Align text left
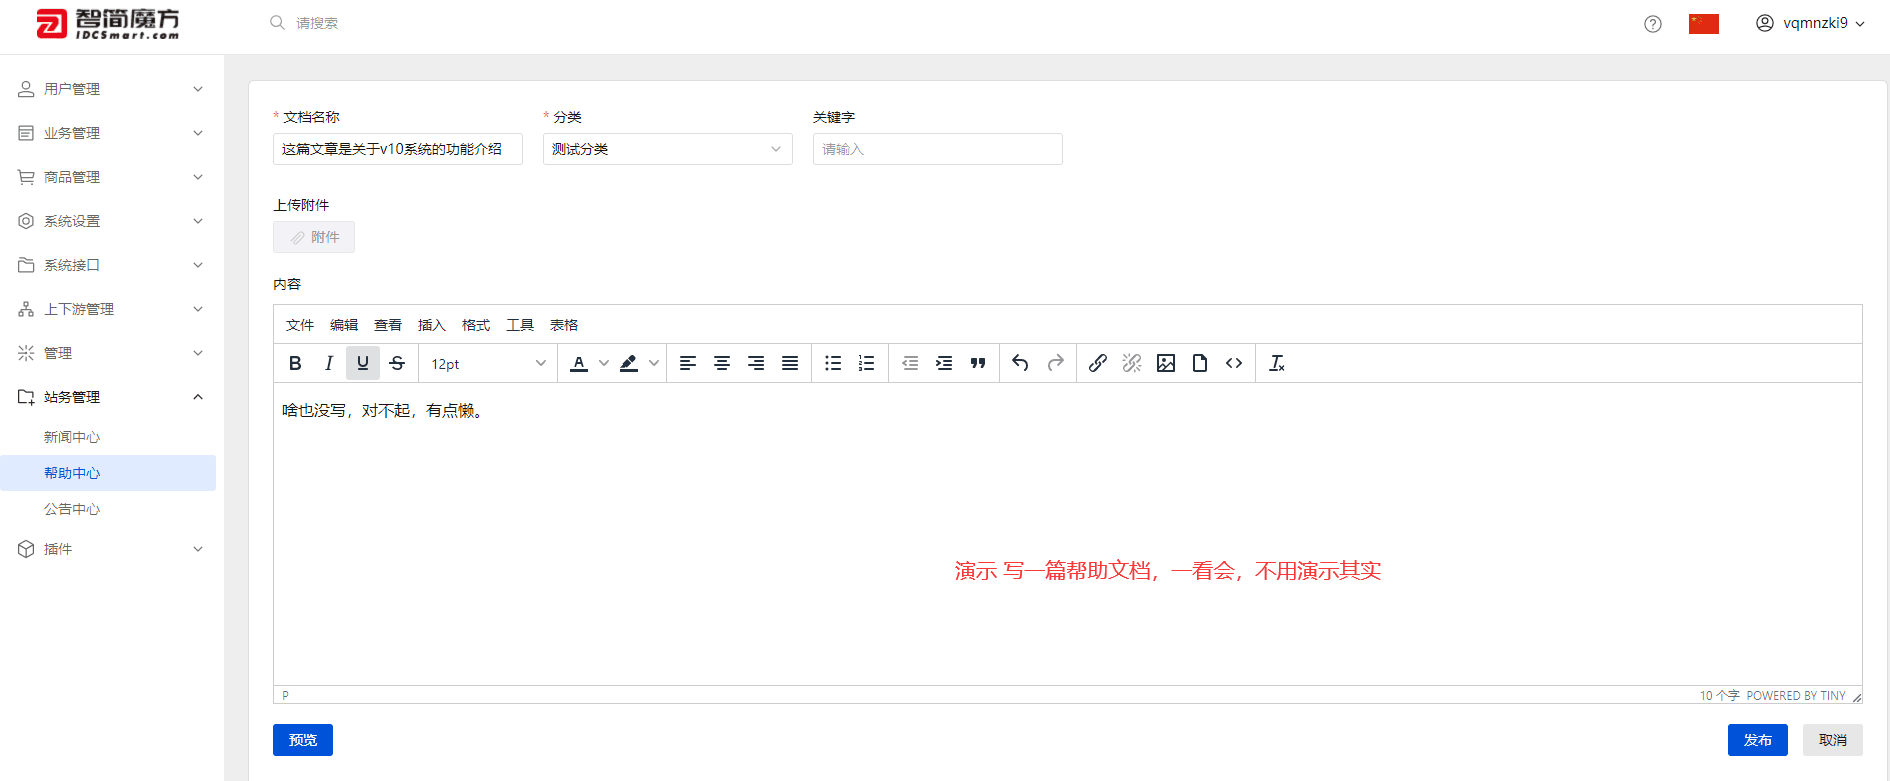Image resolution: width=1890 pixels, height=781 pixels. click(688, 363)
